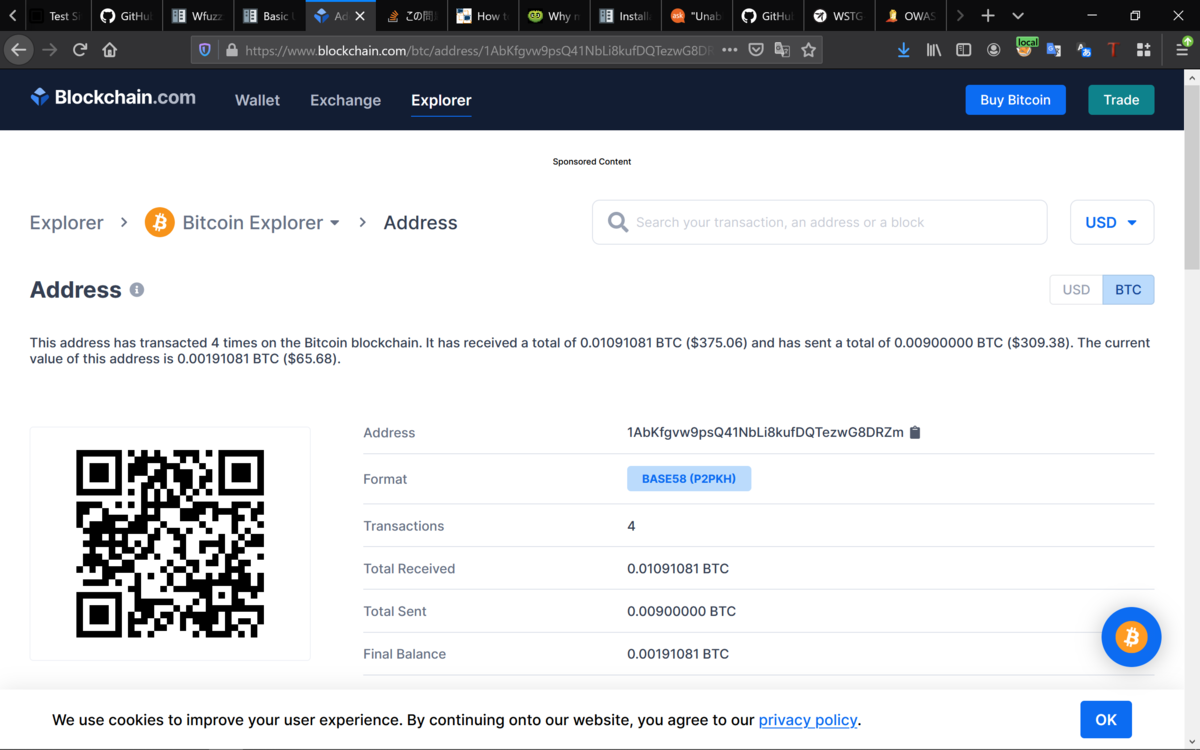Open the library icon
This screenshot has width=1200, height=750.
(933, 50)
